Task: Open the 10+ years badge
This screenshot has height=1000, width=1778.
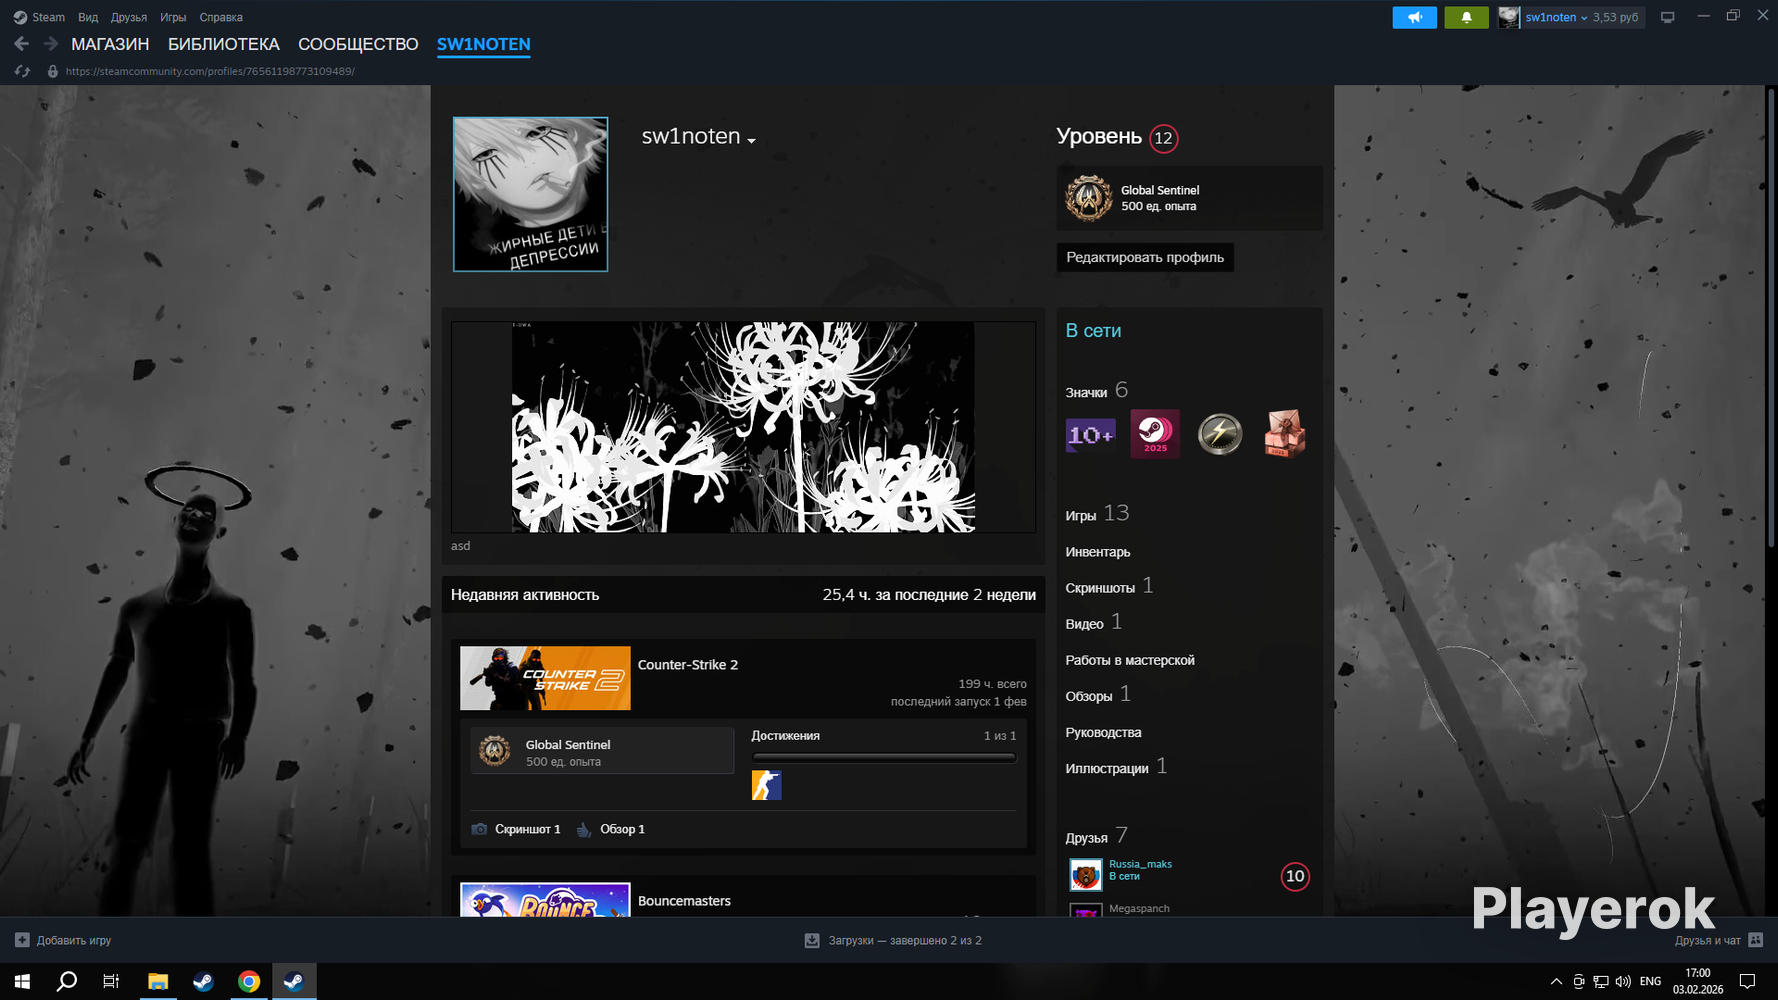Action: [x=1090, y=434]
